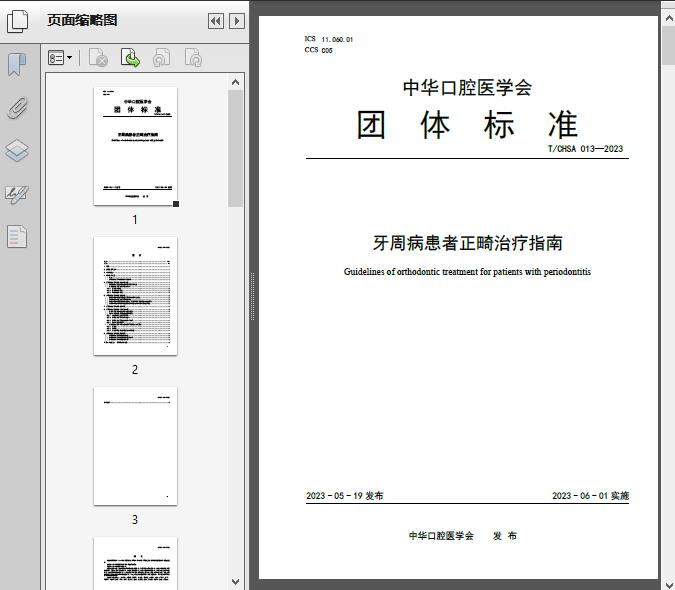Image resolution: width=675 pixels, height=590 pixels.
Task: Click the right-arrow expand panel button
Action: click(x=237, y=21)
